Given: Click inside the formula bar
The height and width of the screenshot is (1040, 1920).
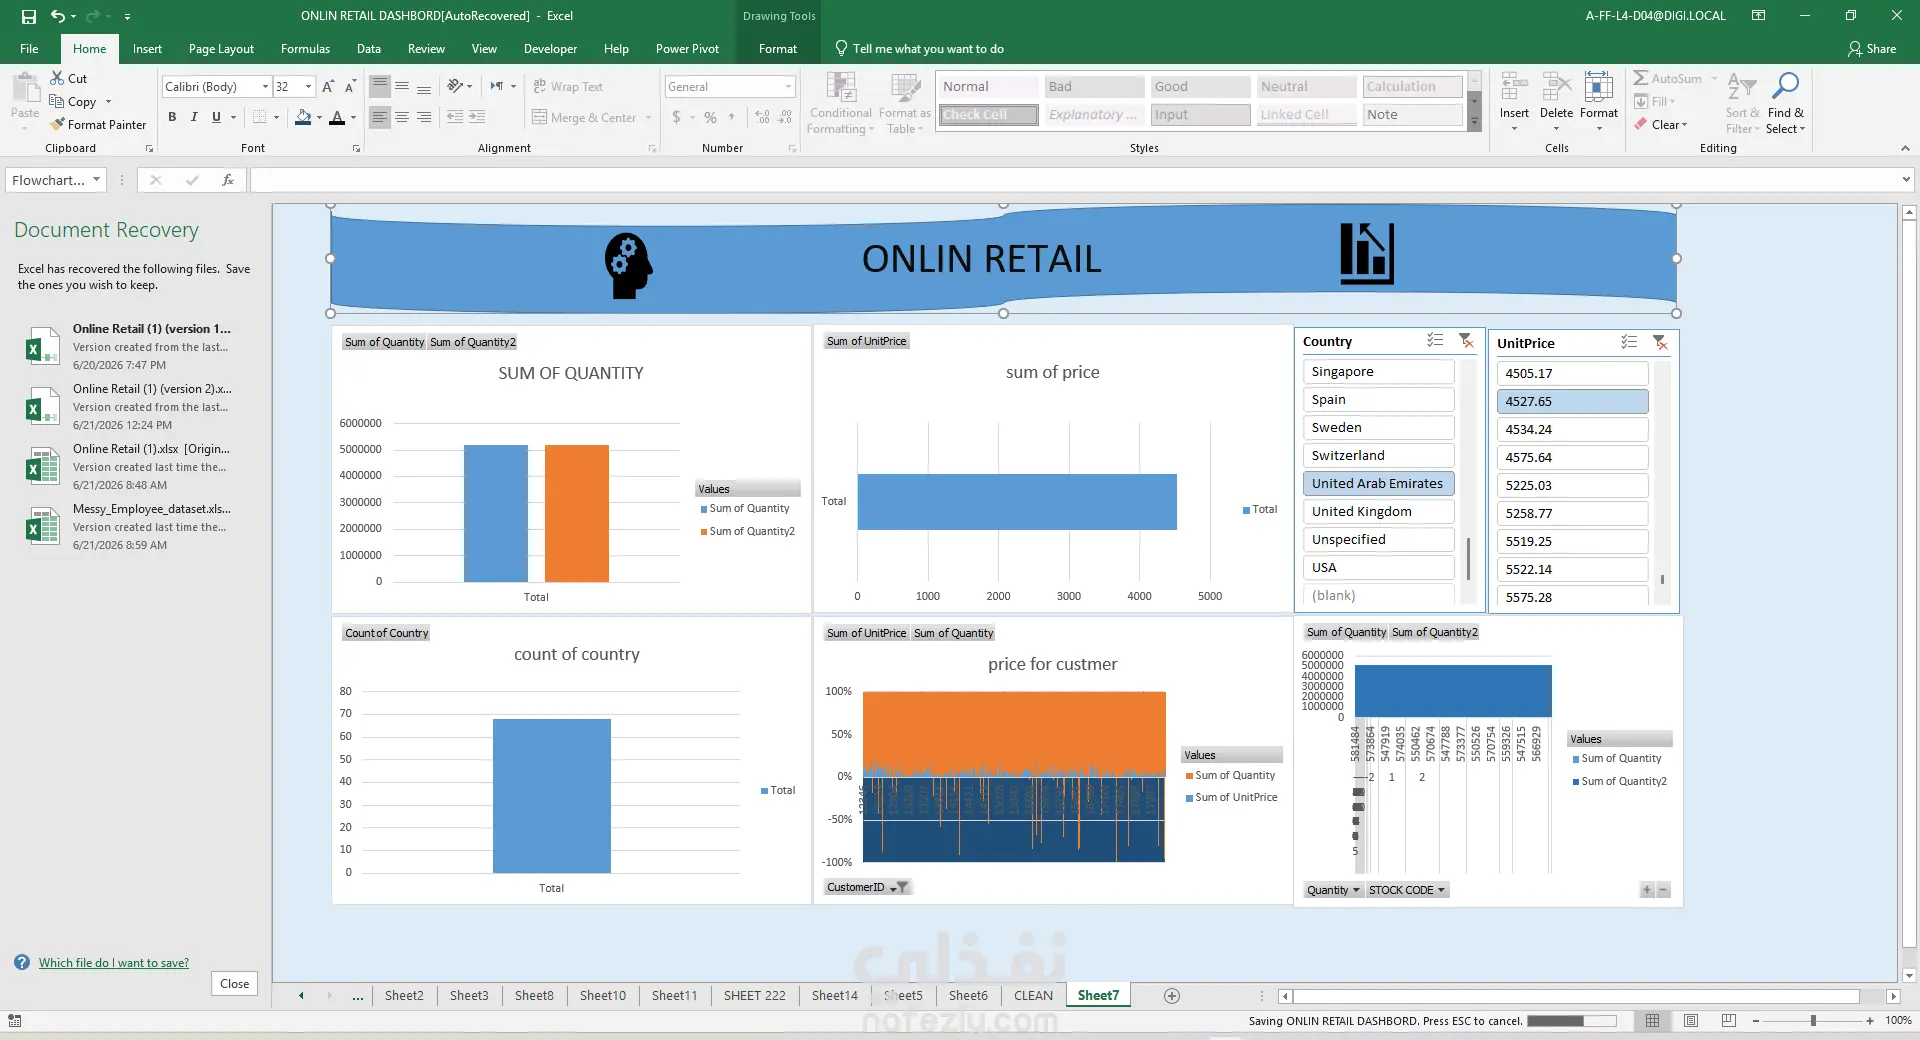Looking at the screenshot, I should (1075, 180).
